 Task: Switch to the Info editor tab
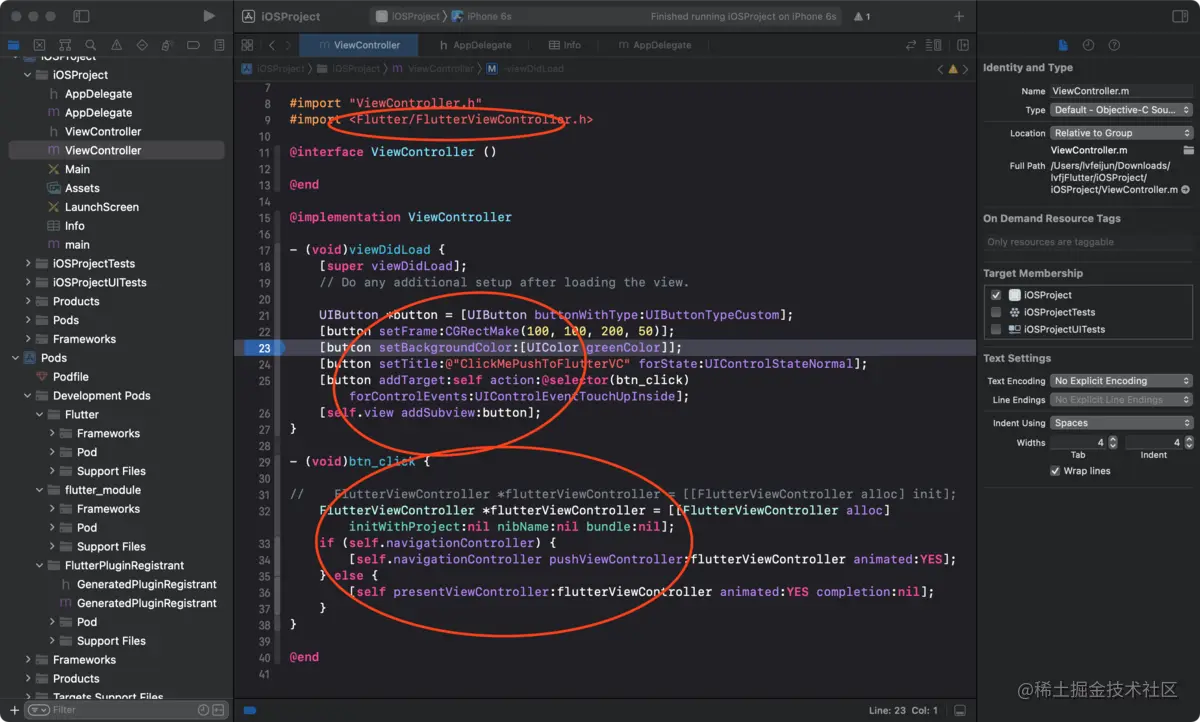[x=564, y=45]
